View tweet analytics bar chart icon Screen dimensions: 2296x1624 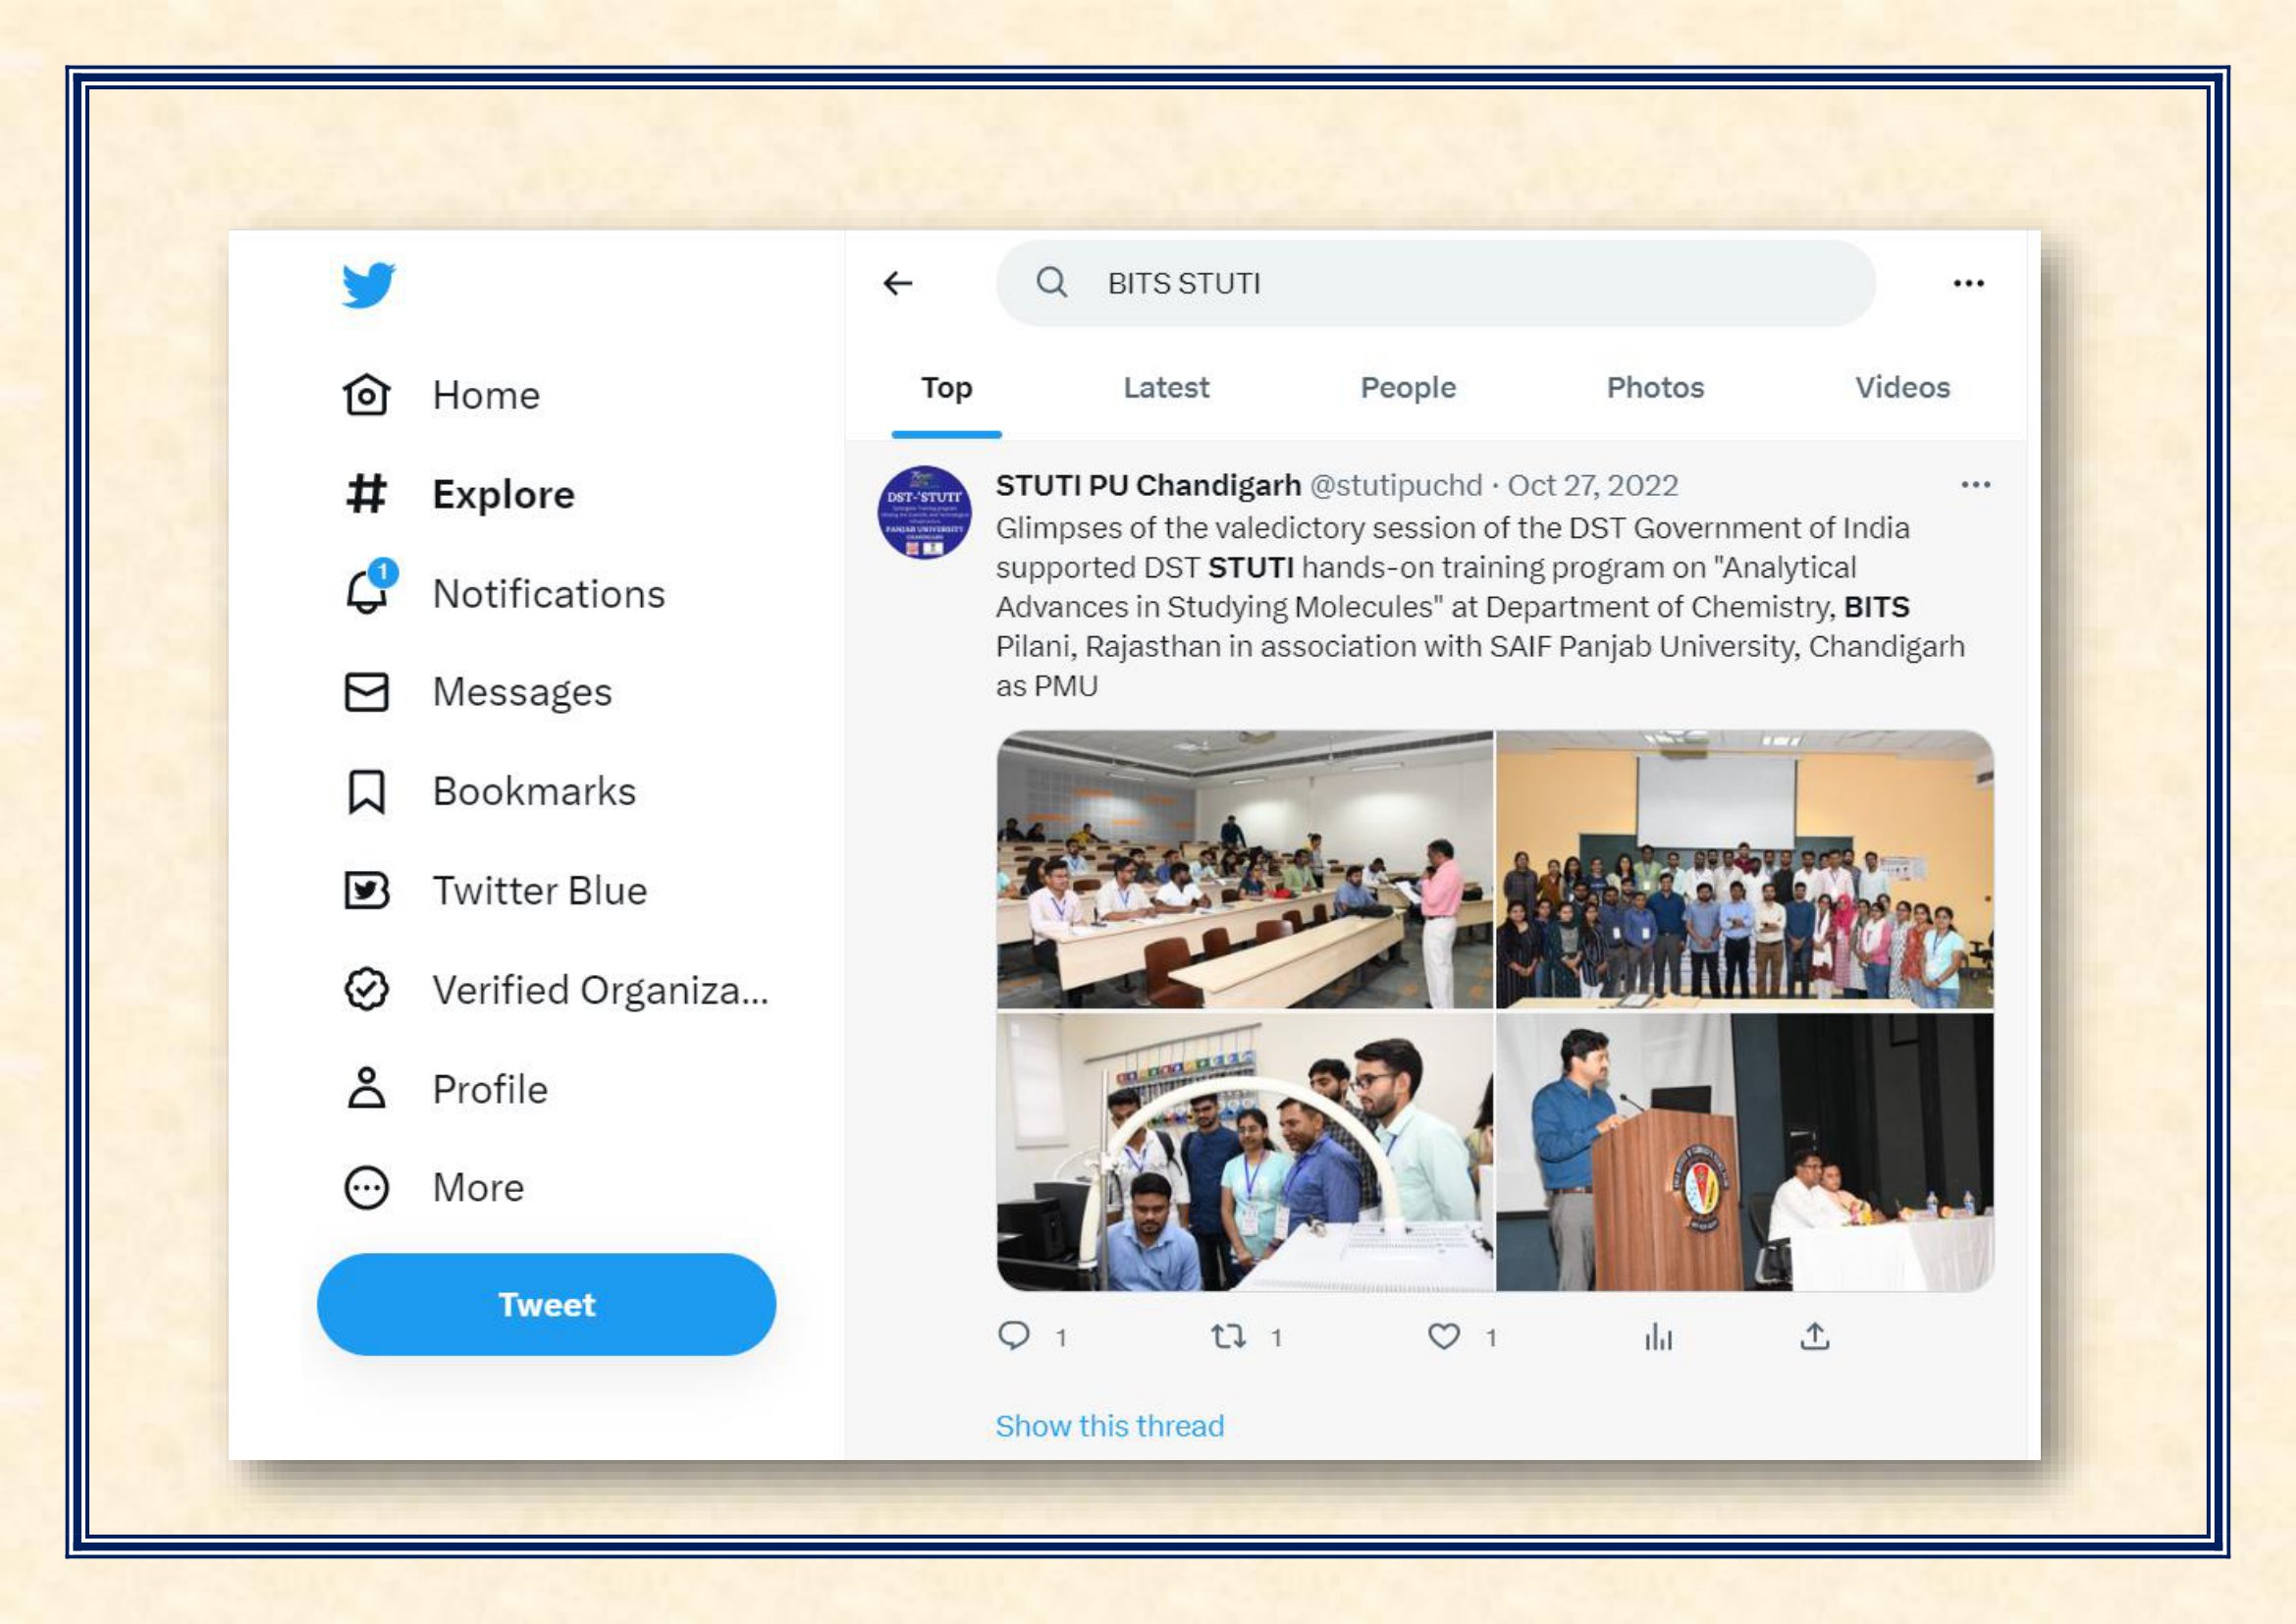pos(1658,1337)
